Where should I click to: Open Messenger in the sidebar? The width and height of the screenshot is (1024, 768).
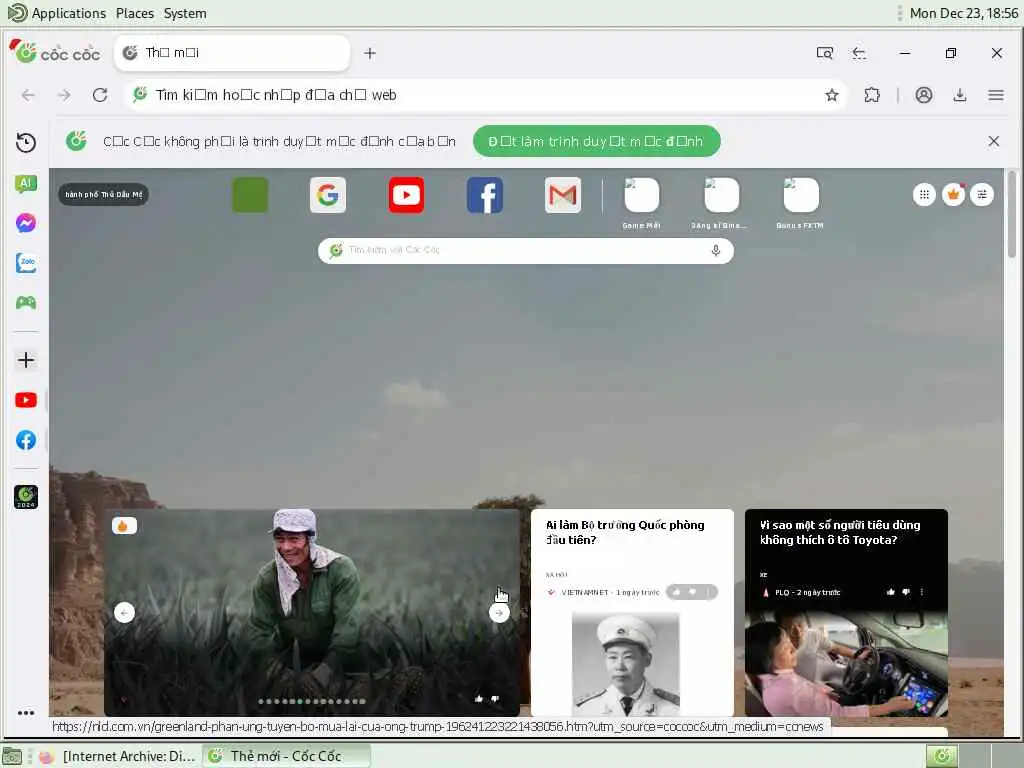(26, 223)
